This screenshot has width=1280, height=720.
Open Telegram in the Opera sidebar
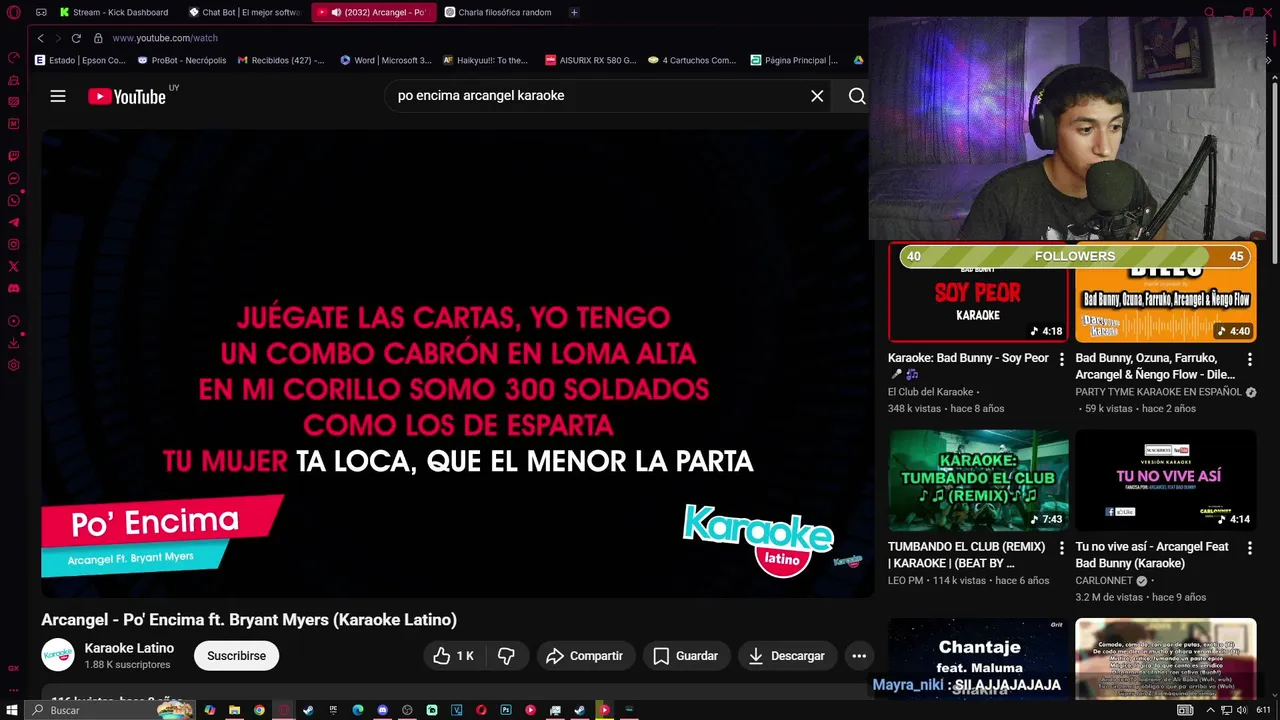(14, 223)
